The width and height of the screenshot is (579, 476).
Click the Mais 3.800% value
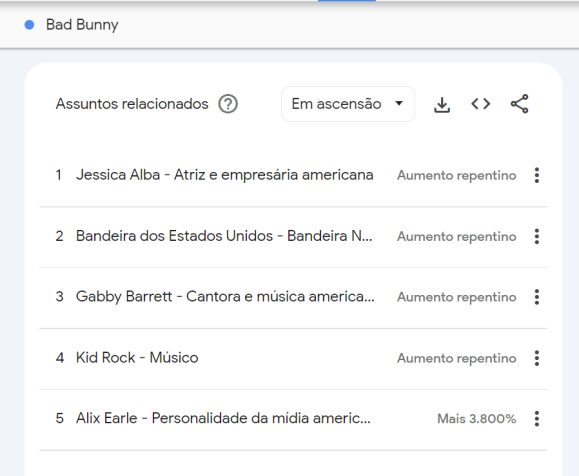click(x=476, y=419)
